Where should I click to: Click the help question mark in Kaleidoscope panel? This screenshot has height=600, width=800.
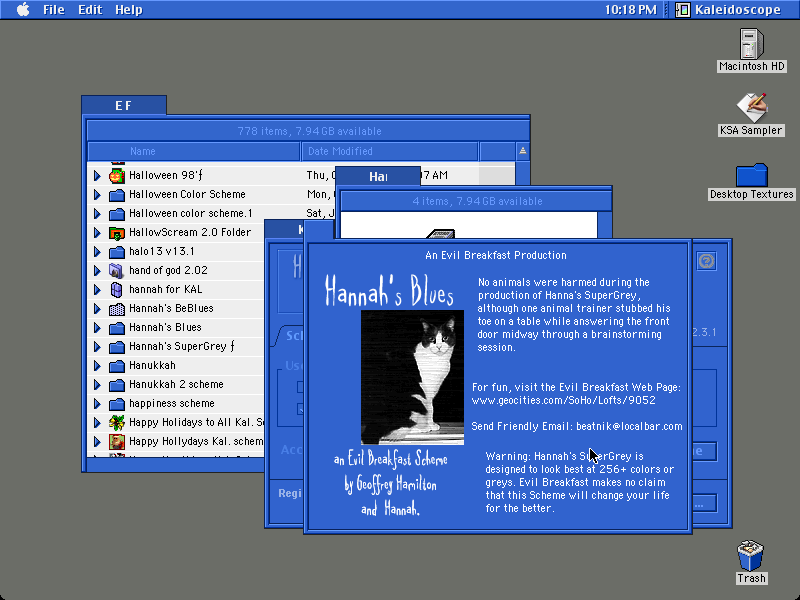click(x=706, y=261)
